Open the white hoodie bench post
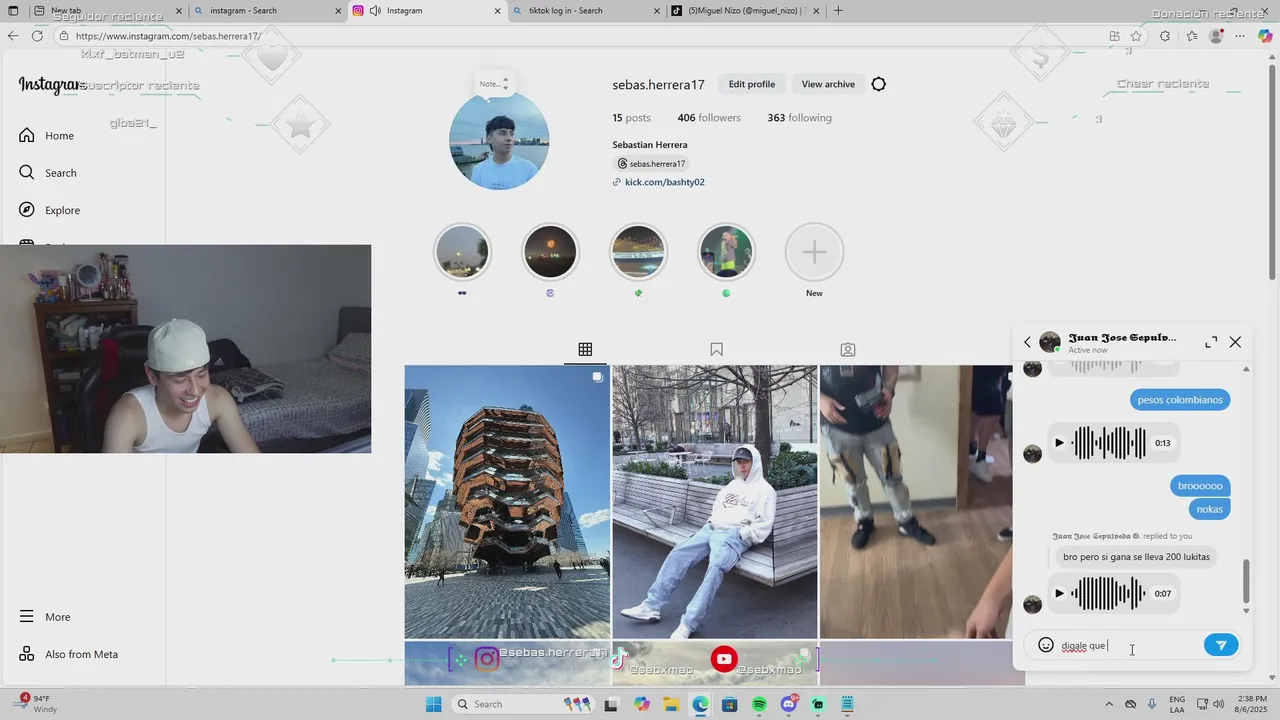1280x720 pixels. click(x=714, y=502)
